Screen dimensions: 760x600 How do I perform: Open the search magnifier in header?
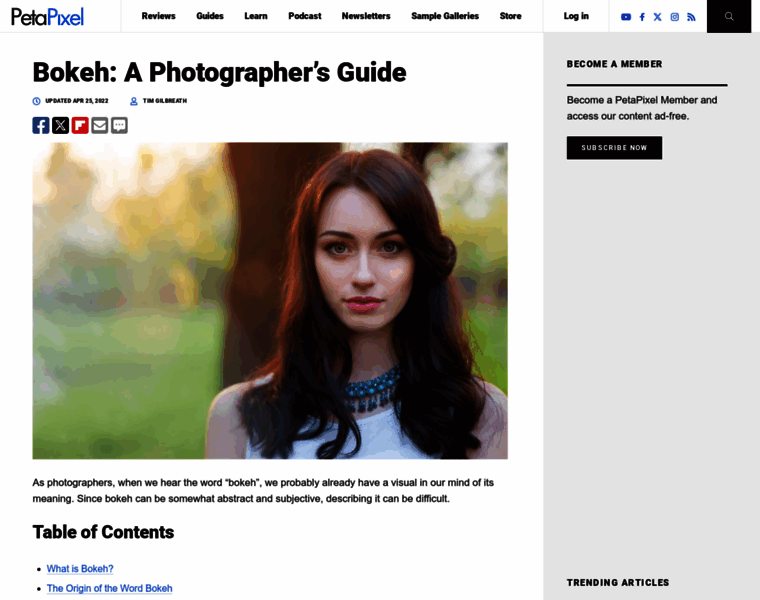[729, 16]
